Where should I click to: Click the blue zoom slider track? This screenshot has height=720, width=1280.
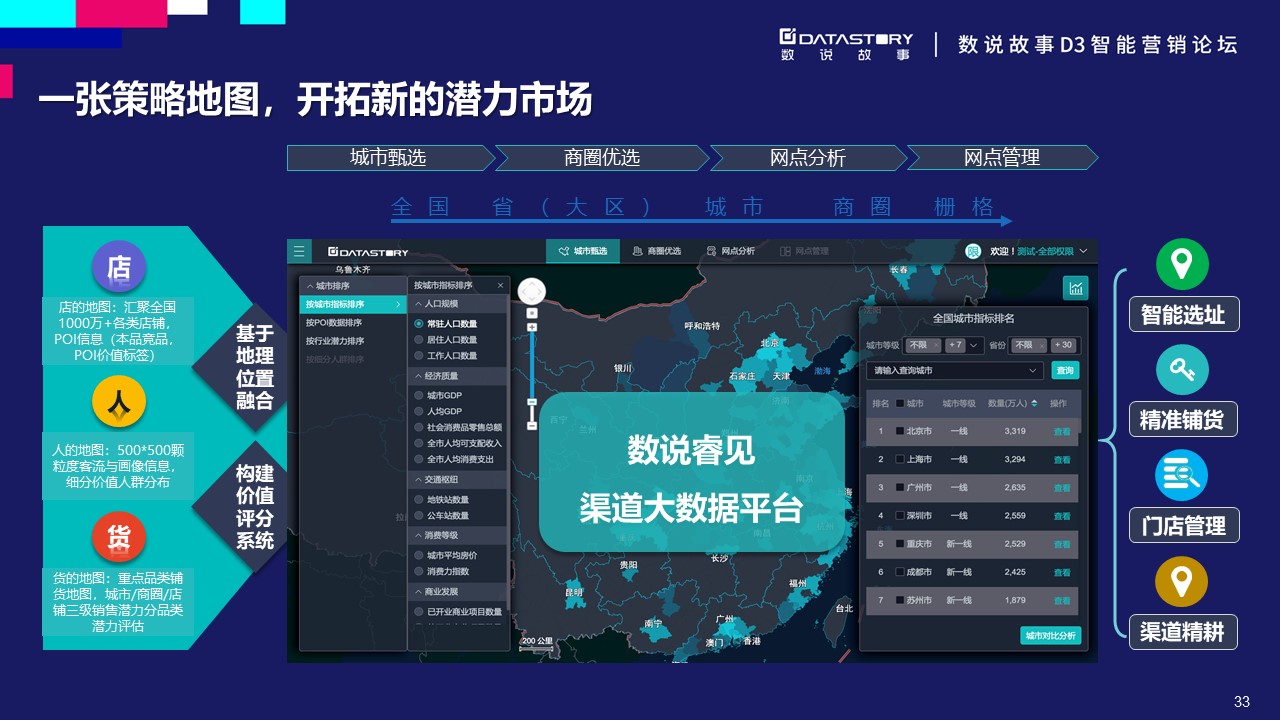532,365
